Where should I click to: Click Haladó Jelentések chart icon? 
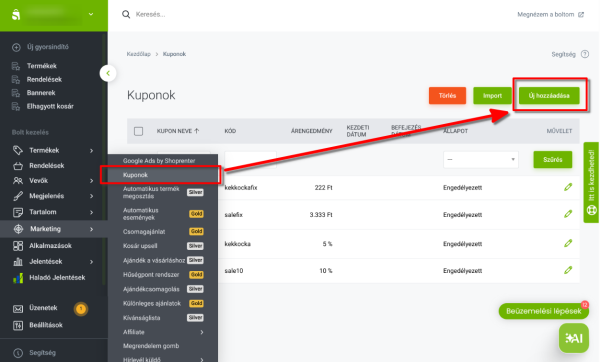[x=18, y=278]
